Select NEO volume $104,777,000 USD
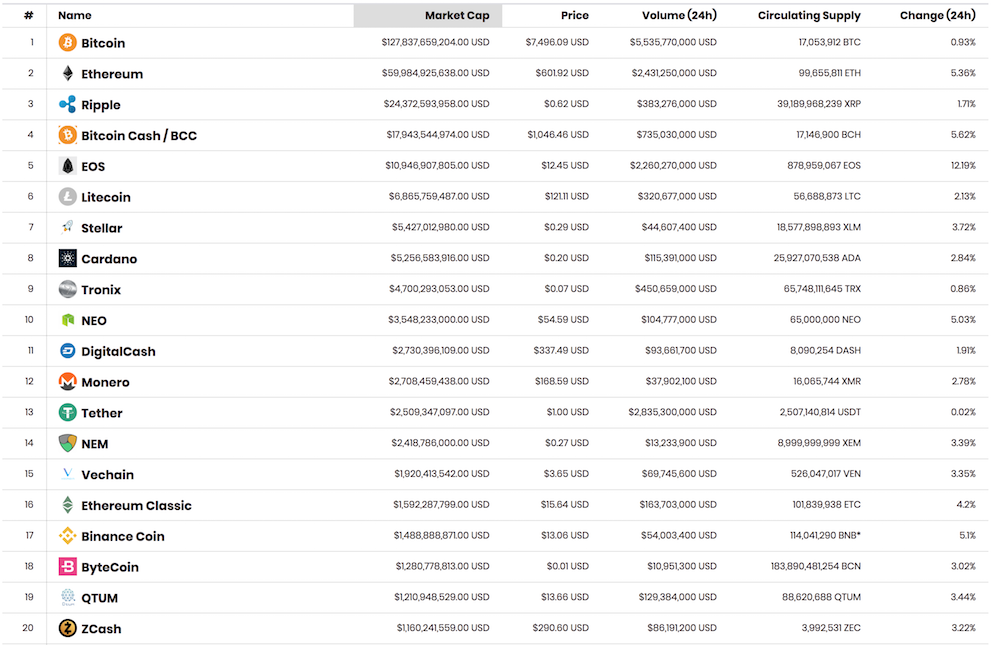 tap(679, 319)
